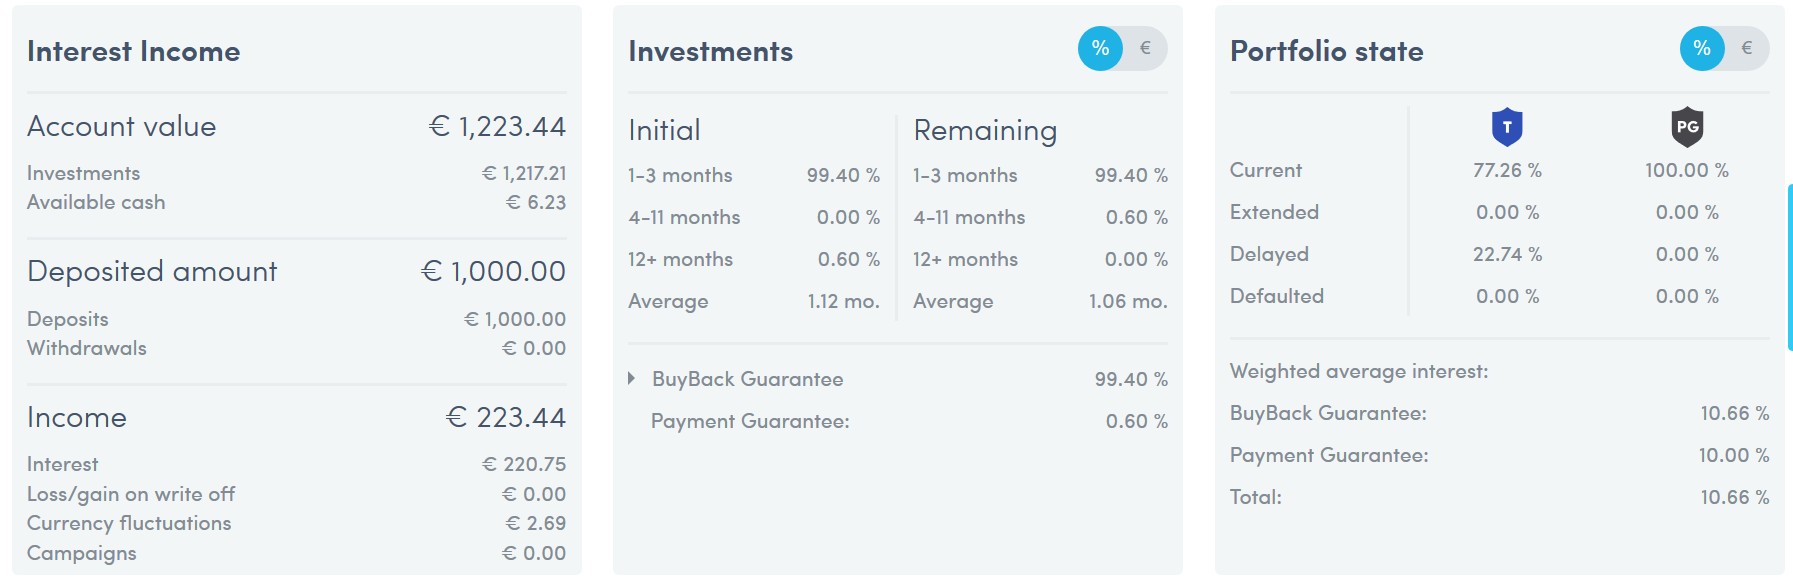Click the Delayed 22.74 % value
Screen dimensions: 1793x583
coord(1507,254)
